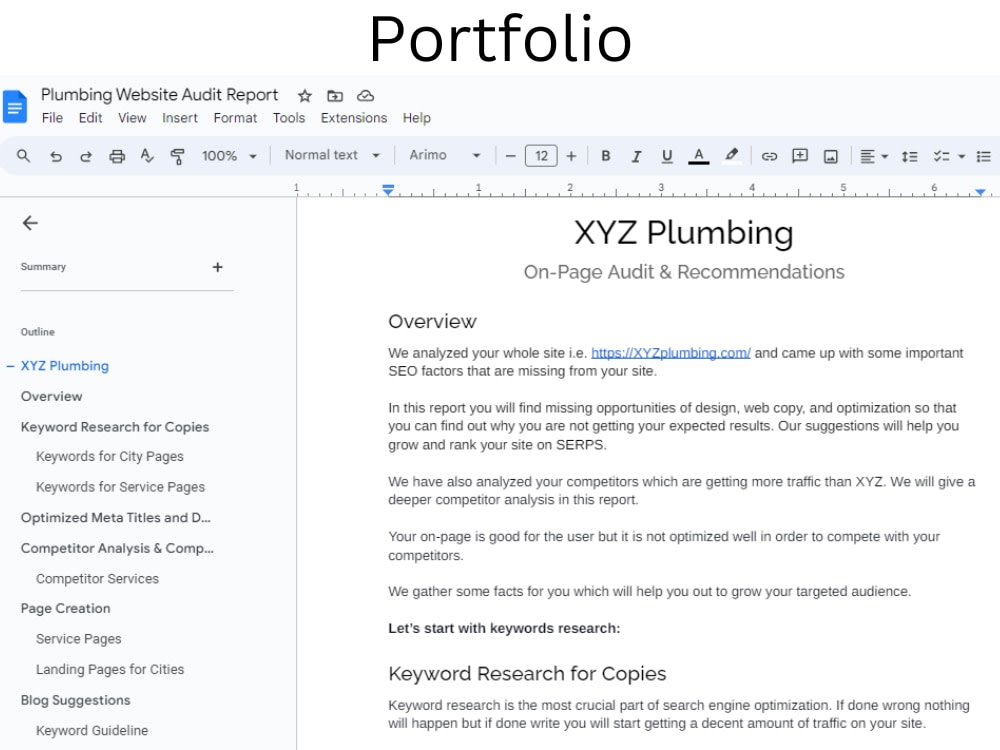This screenshot has width=1000, height=750.
Task: Open the File menu
Action: 52,118
